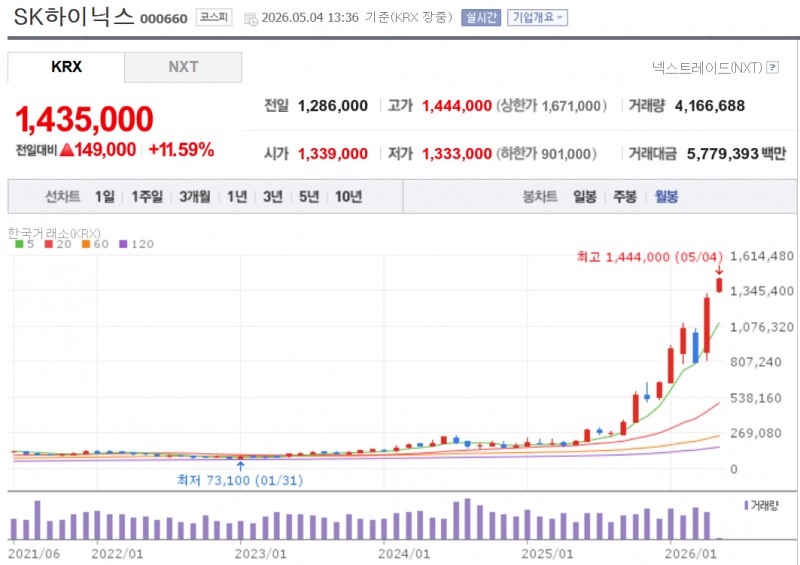Viewport: 800px width, 565px height.
Task: Click the 거래대금 value 5,779,393 백만
Action: click(736, 154)
